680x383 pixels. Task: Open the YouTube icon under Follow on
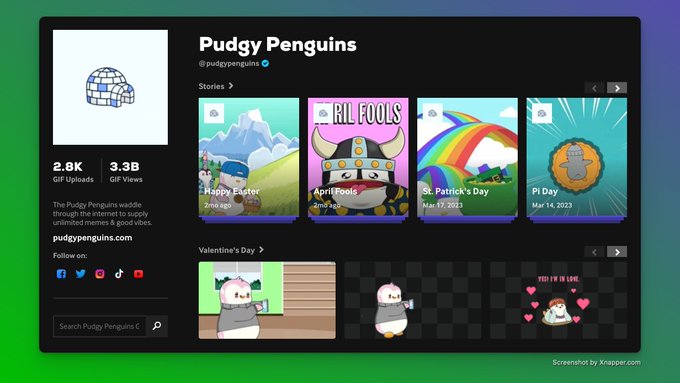point(138,274)
